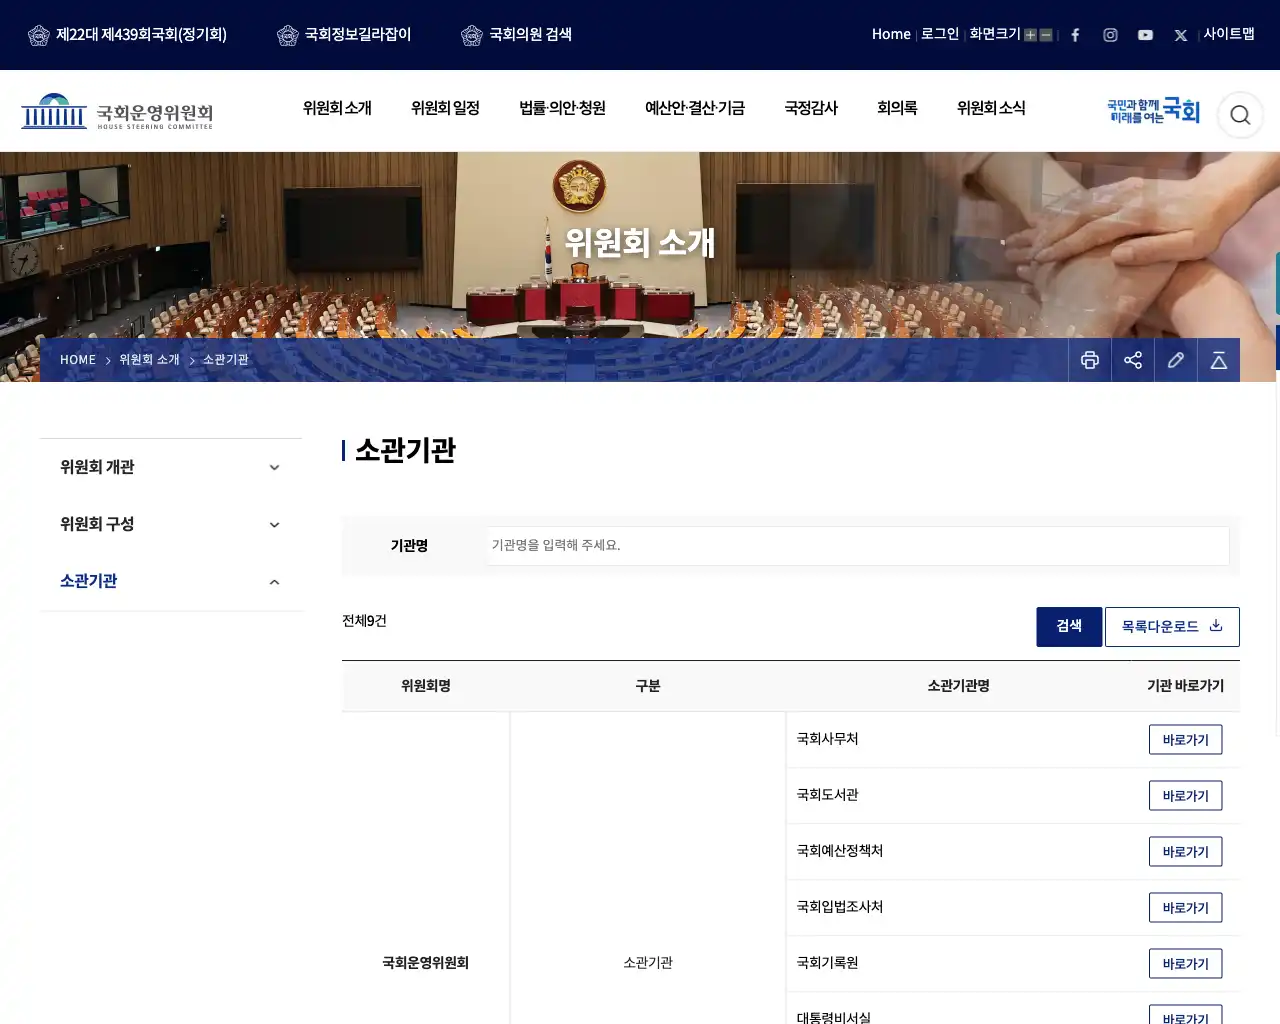1280x1024 pixels.
Task: Open the 위원회 소개 main menu
Action: pos(337,108)
